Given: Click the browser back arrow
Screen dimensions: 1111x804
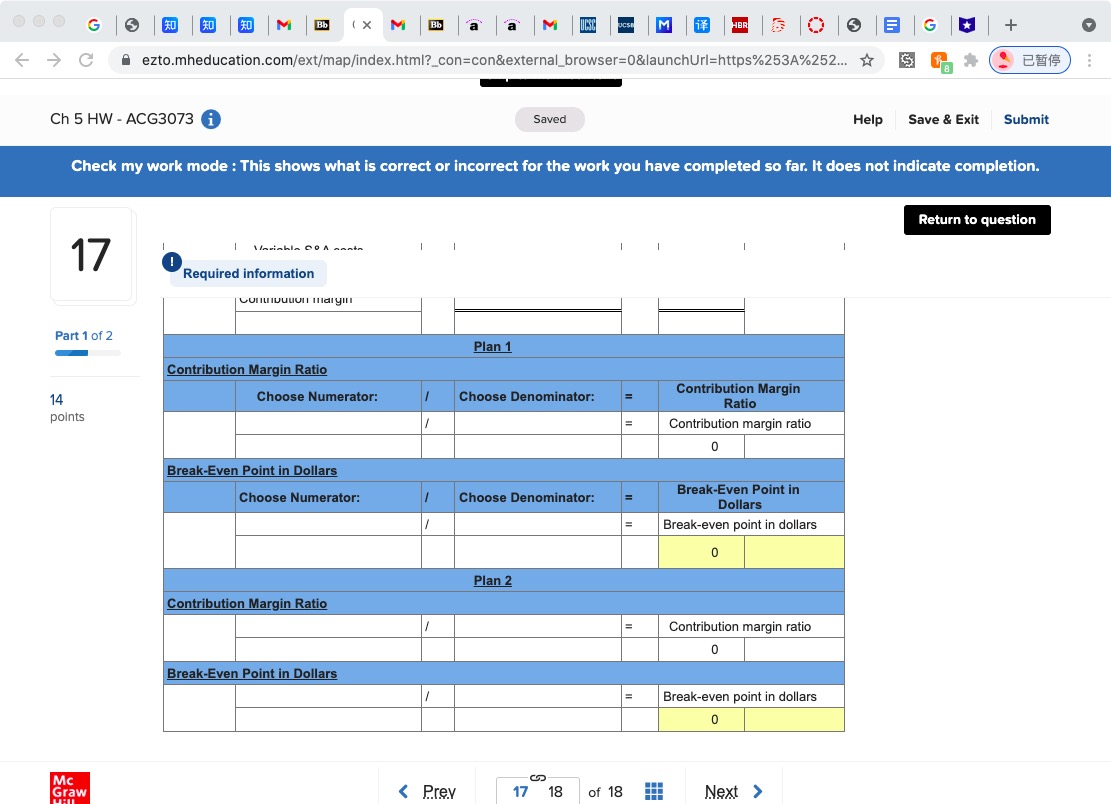Looking at the screenshot, I should (x=22, y=60).
